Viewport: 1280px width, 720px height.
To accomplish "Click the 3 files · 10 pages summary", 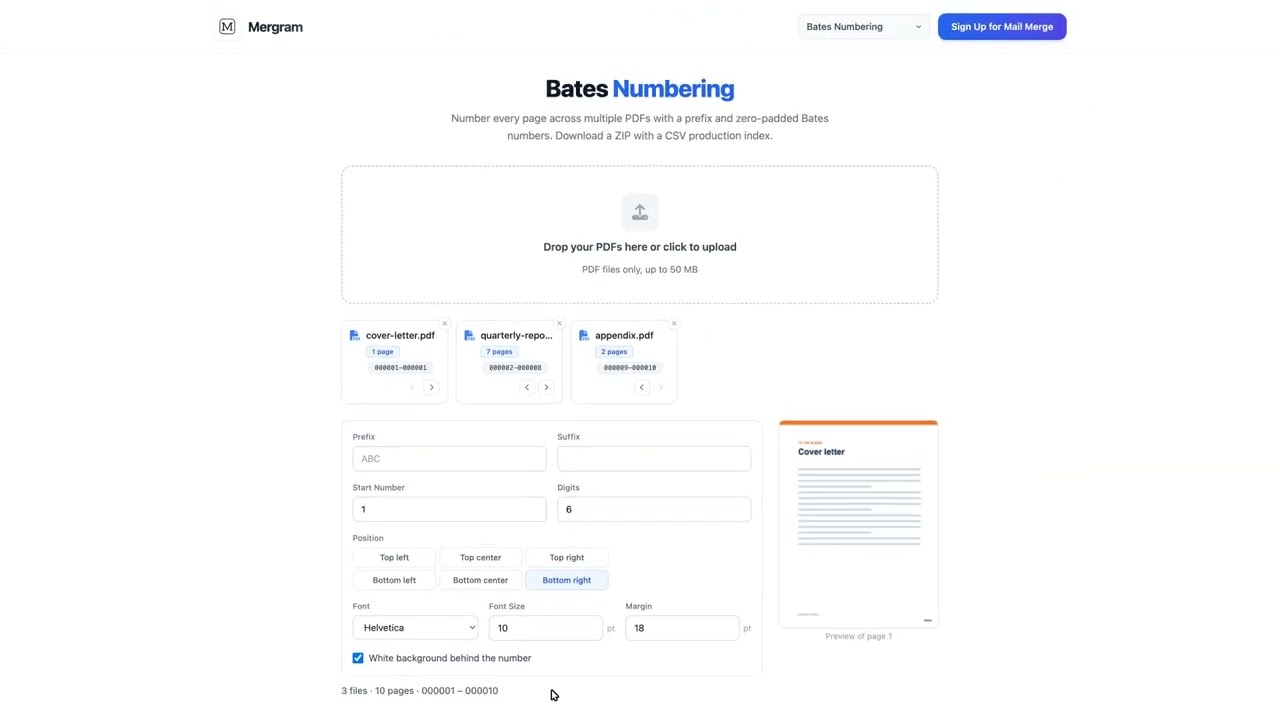I will pos(420,691).
